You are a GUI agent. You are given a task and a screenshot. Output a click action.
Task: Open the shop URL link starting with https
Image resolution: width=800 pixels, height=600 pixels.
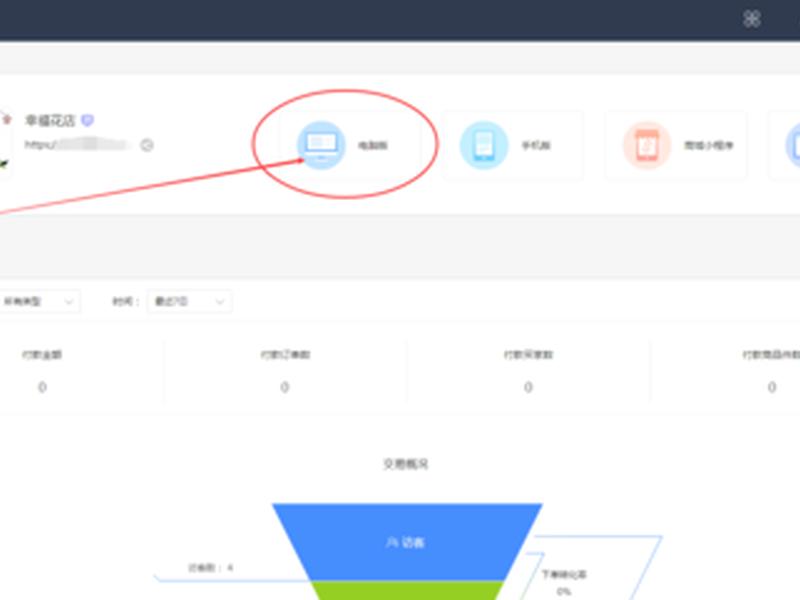(x=76, y=145)
